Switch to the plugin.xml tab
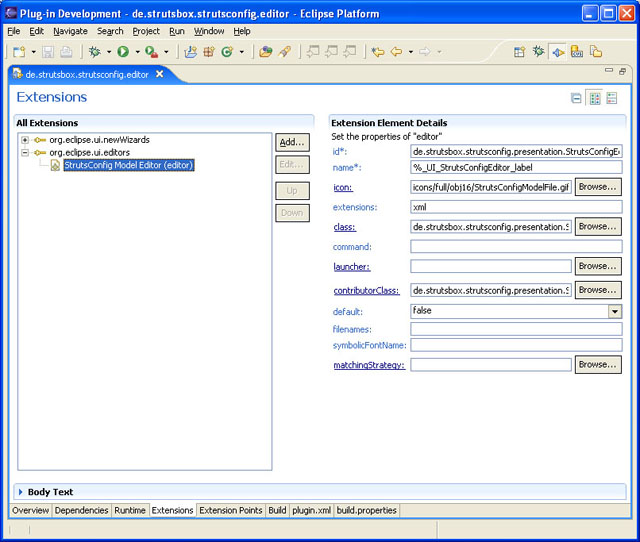640x542 pixels. (x=311, y=510)
